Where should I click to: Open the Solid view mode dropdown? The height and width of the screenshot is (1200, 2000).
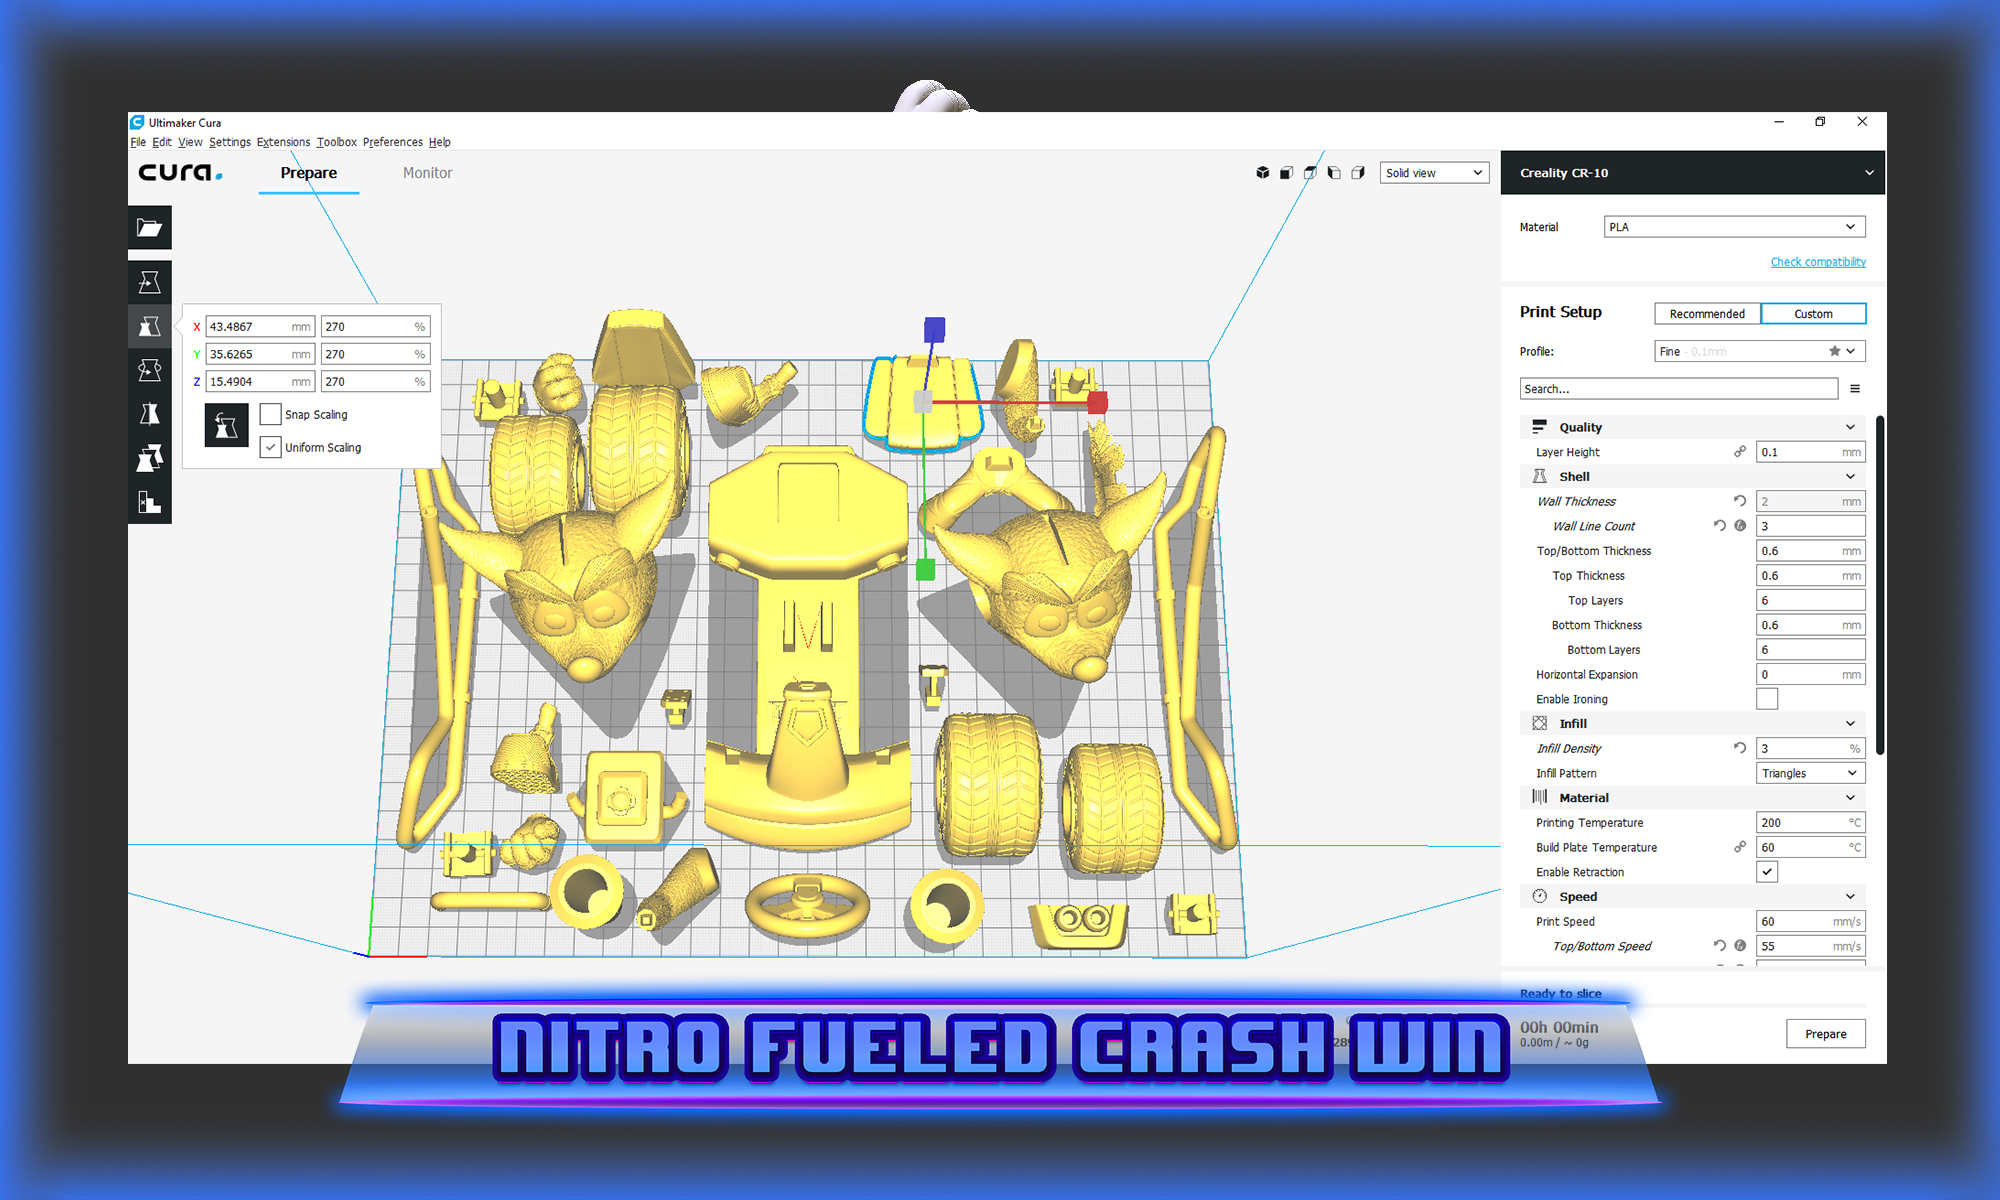[1434, 173]
